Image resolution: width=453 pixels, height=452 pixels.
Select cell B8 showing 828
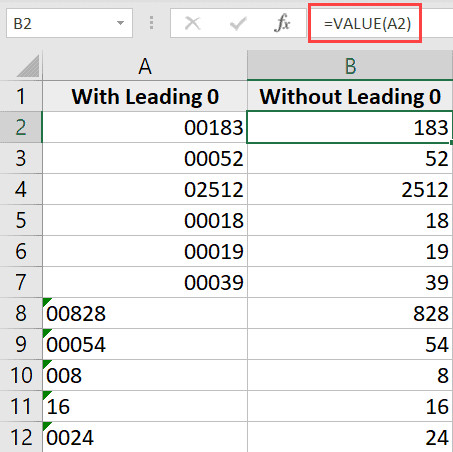(350, 313)
